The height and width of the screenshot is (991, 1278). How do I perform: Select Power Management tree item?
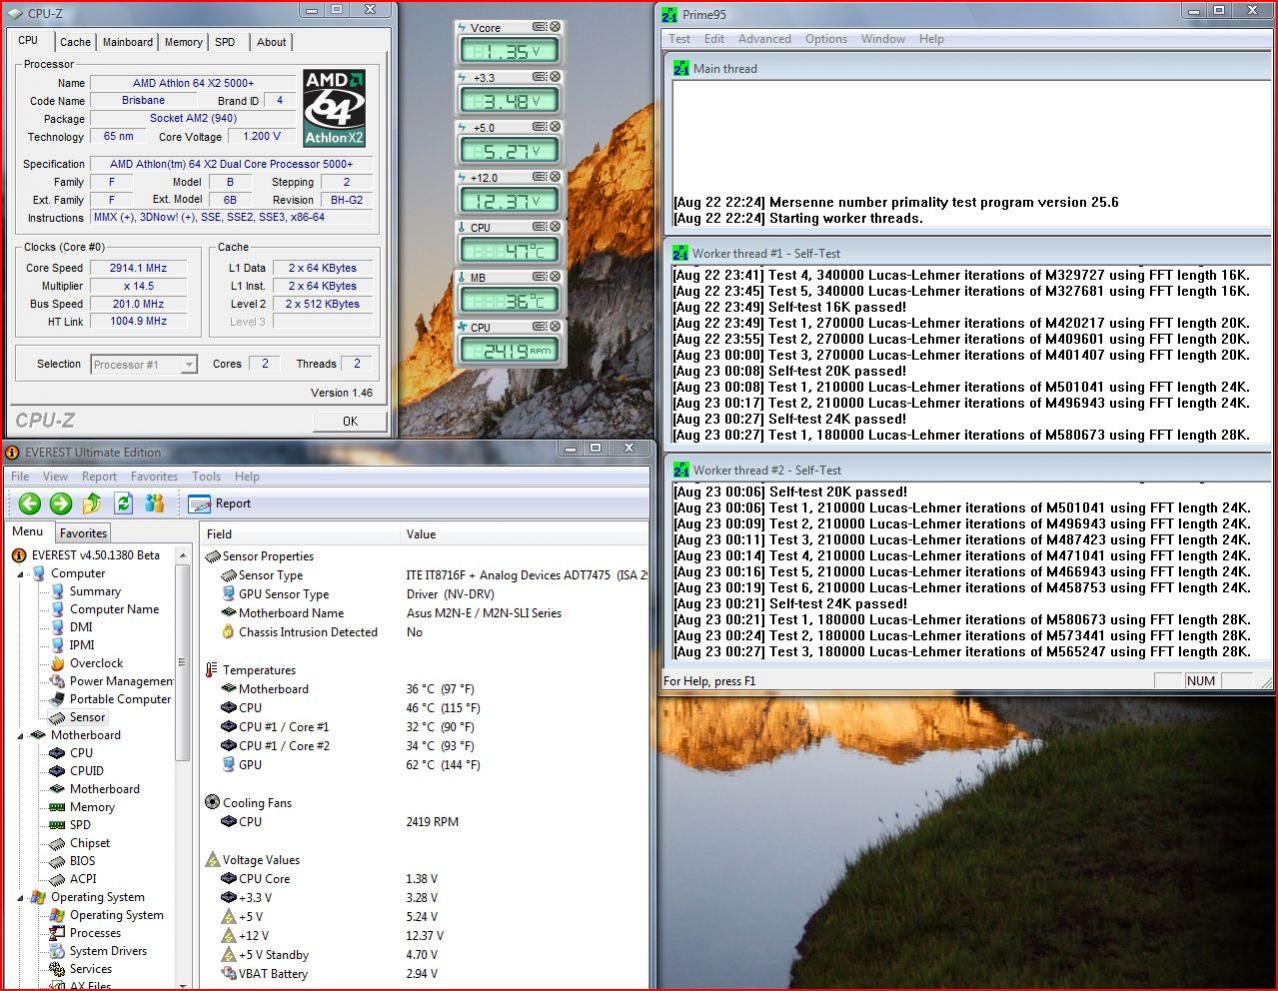point(121,681)
